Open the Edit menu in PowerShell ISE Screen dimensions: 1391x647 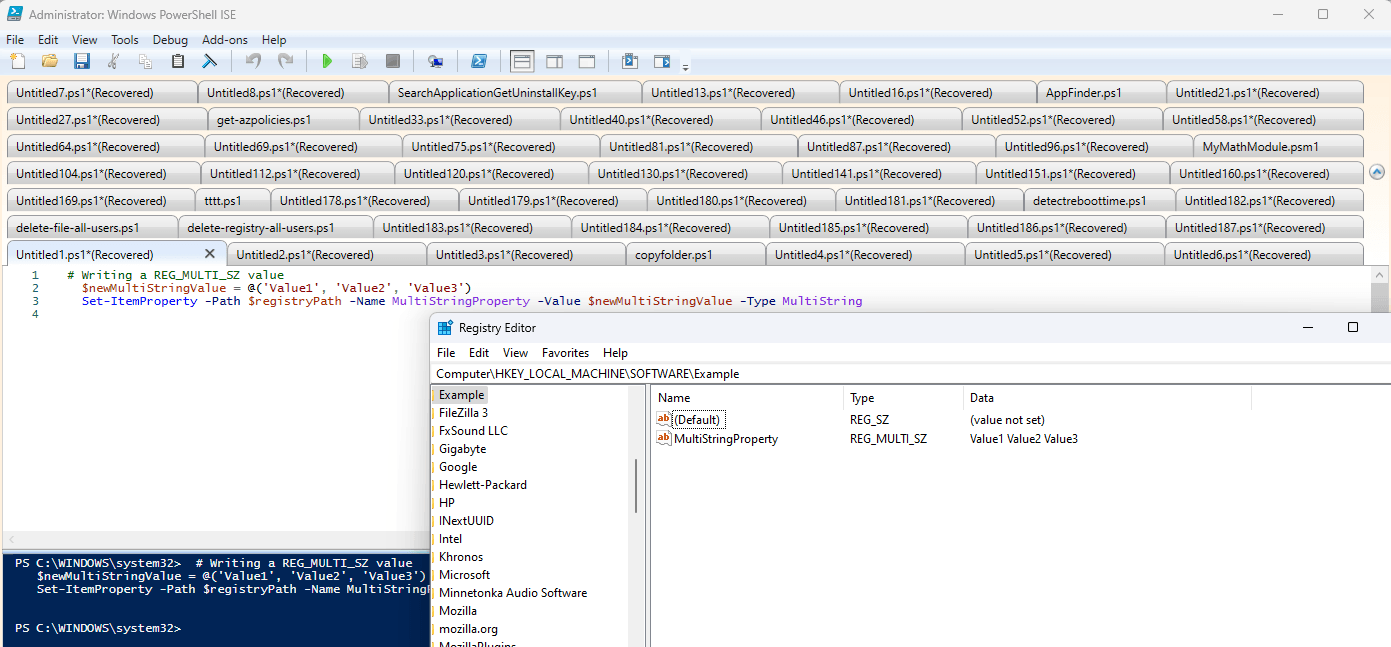(x=48, y=40)
